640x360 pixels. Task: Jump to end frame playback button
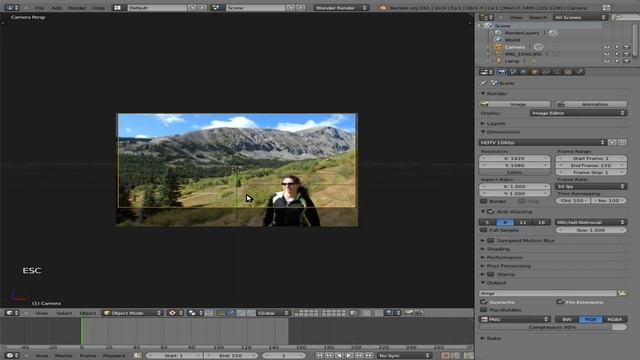369,356
